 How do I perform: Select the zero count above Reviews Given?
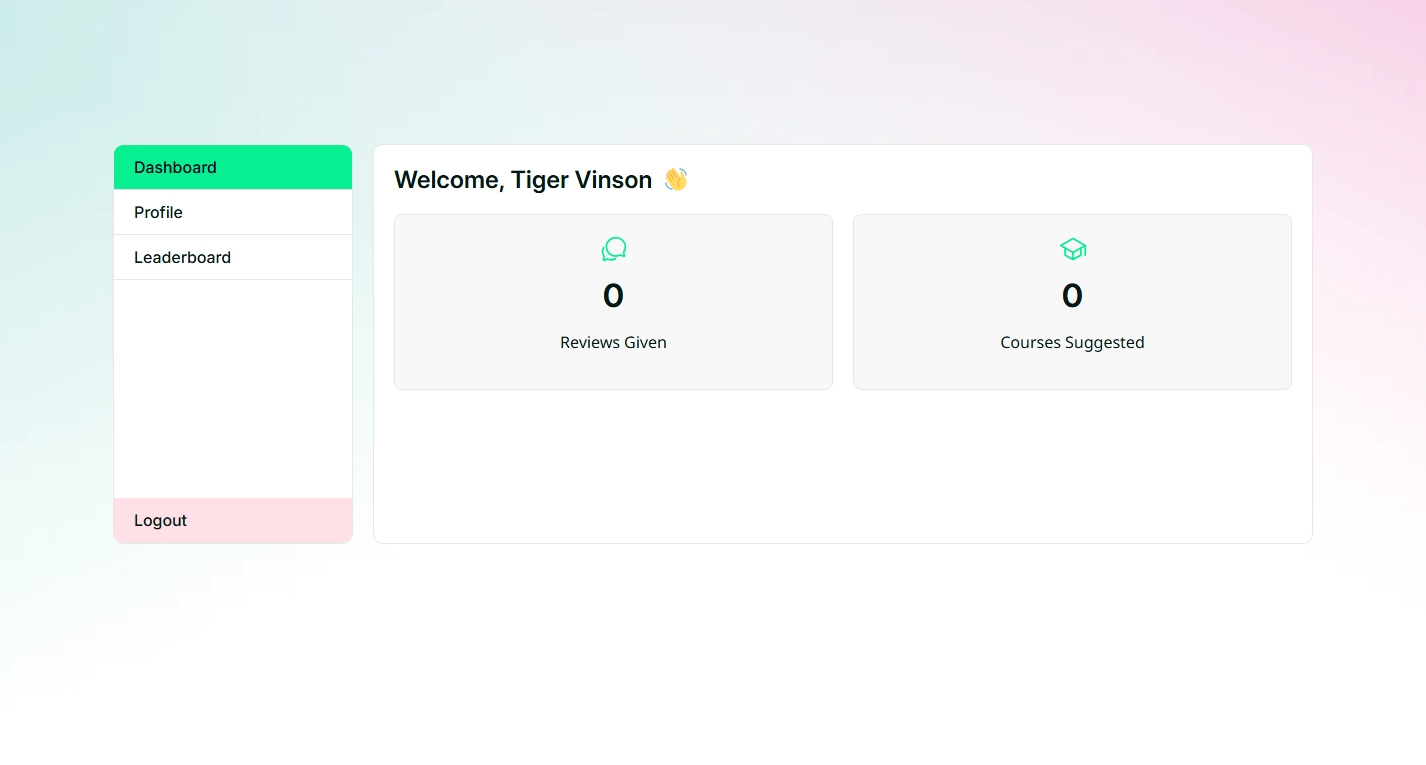(613, 296)
